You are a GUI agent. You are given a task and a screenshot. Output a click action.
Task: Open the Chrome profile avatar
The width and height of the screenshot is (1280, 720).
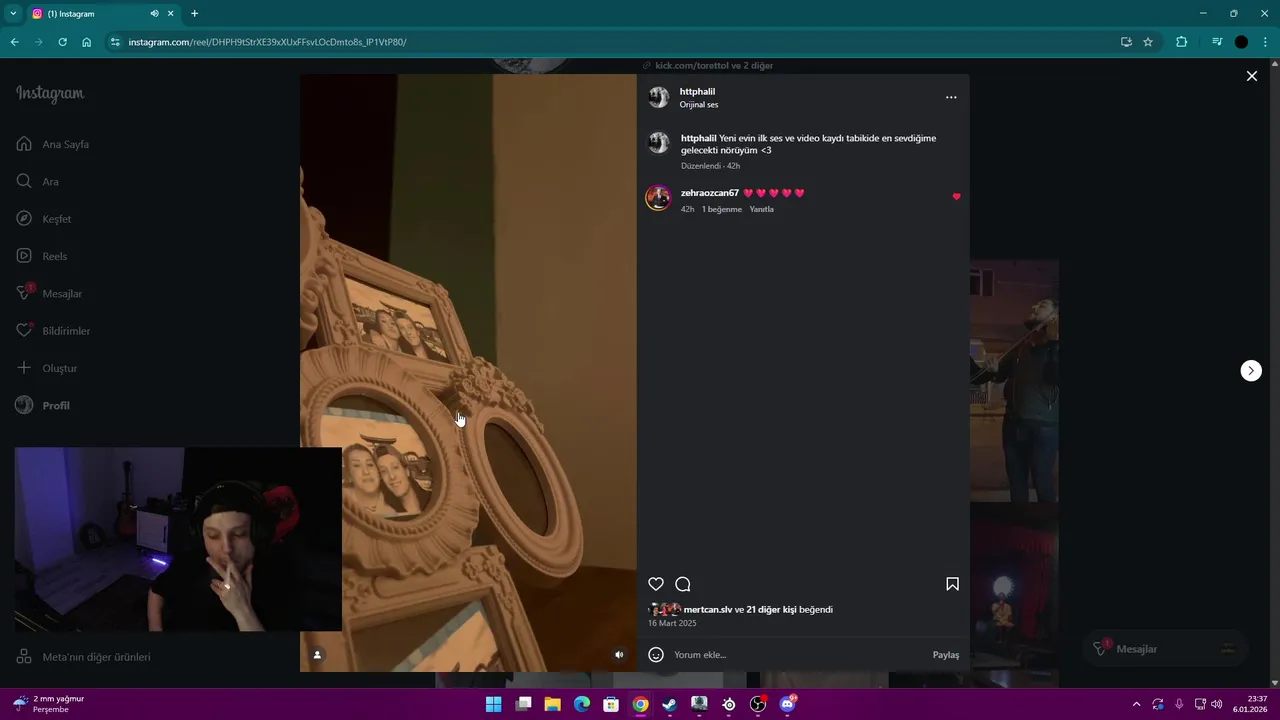pyautogui.click(x=1241, y=42)
